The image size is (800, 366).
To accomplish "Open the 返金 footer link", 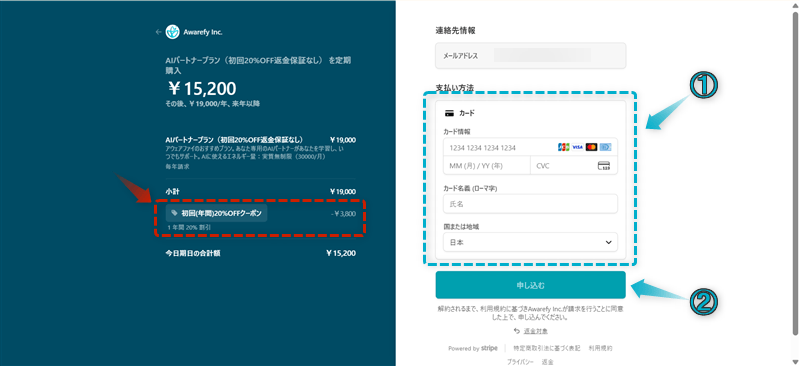I will click(547, 362).
